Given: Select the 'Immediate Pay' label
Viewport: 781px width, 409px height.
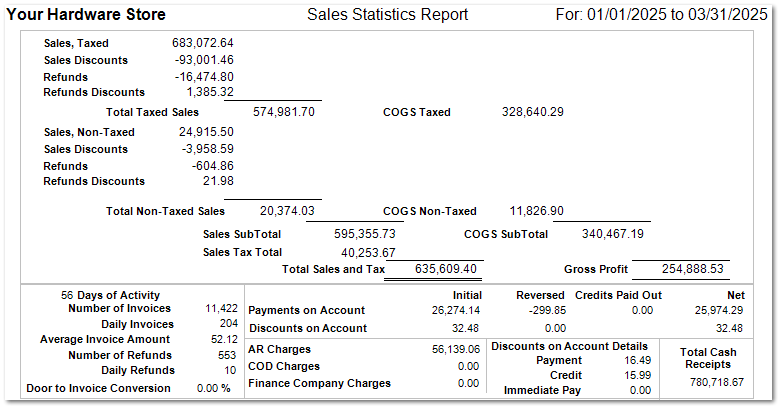Looking at the screenshot, I should point(542,390).
